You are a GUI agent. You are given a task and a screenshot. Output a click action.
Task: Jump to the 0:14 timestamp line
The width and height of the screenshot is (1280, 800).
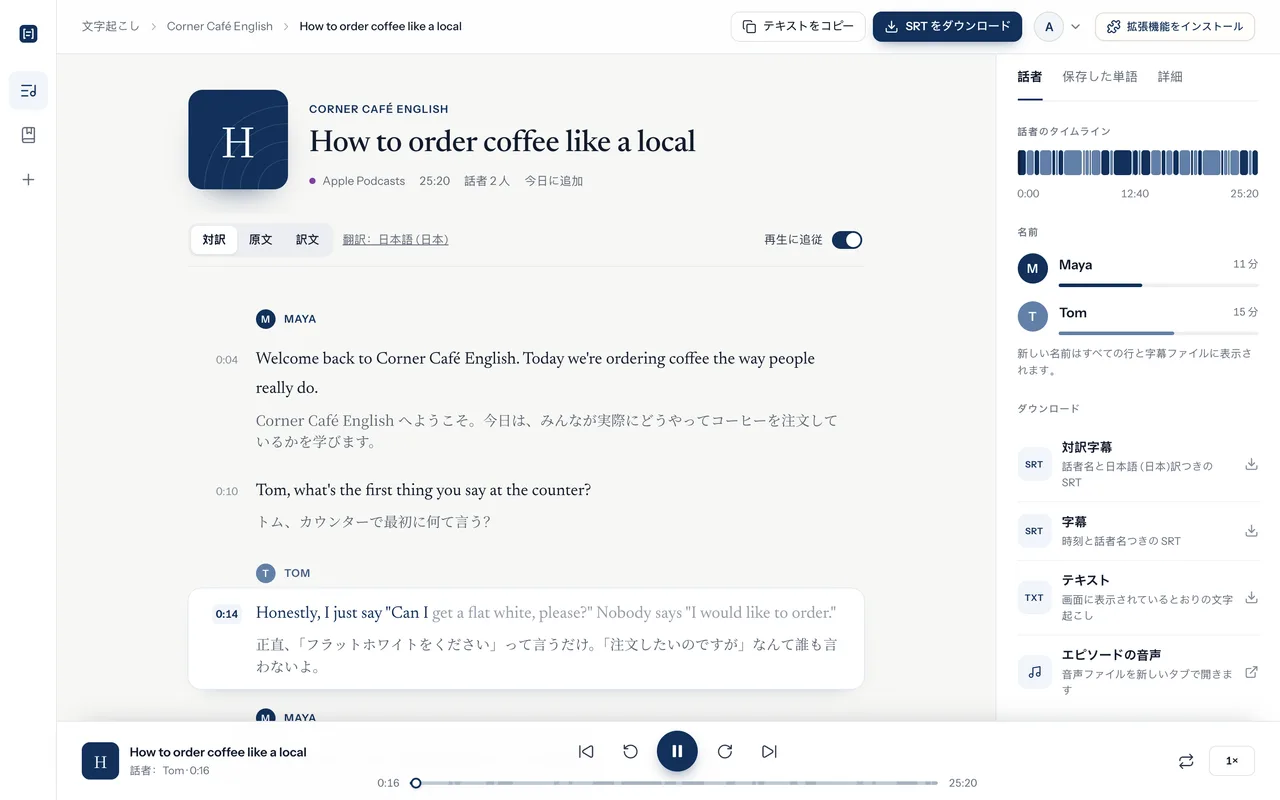[x=227, y=614]
